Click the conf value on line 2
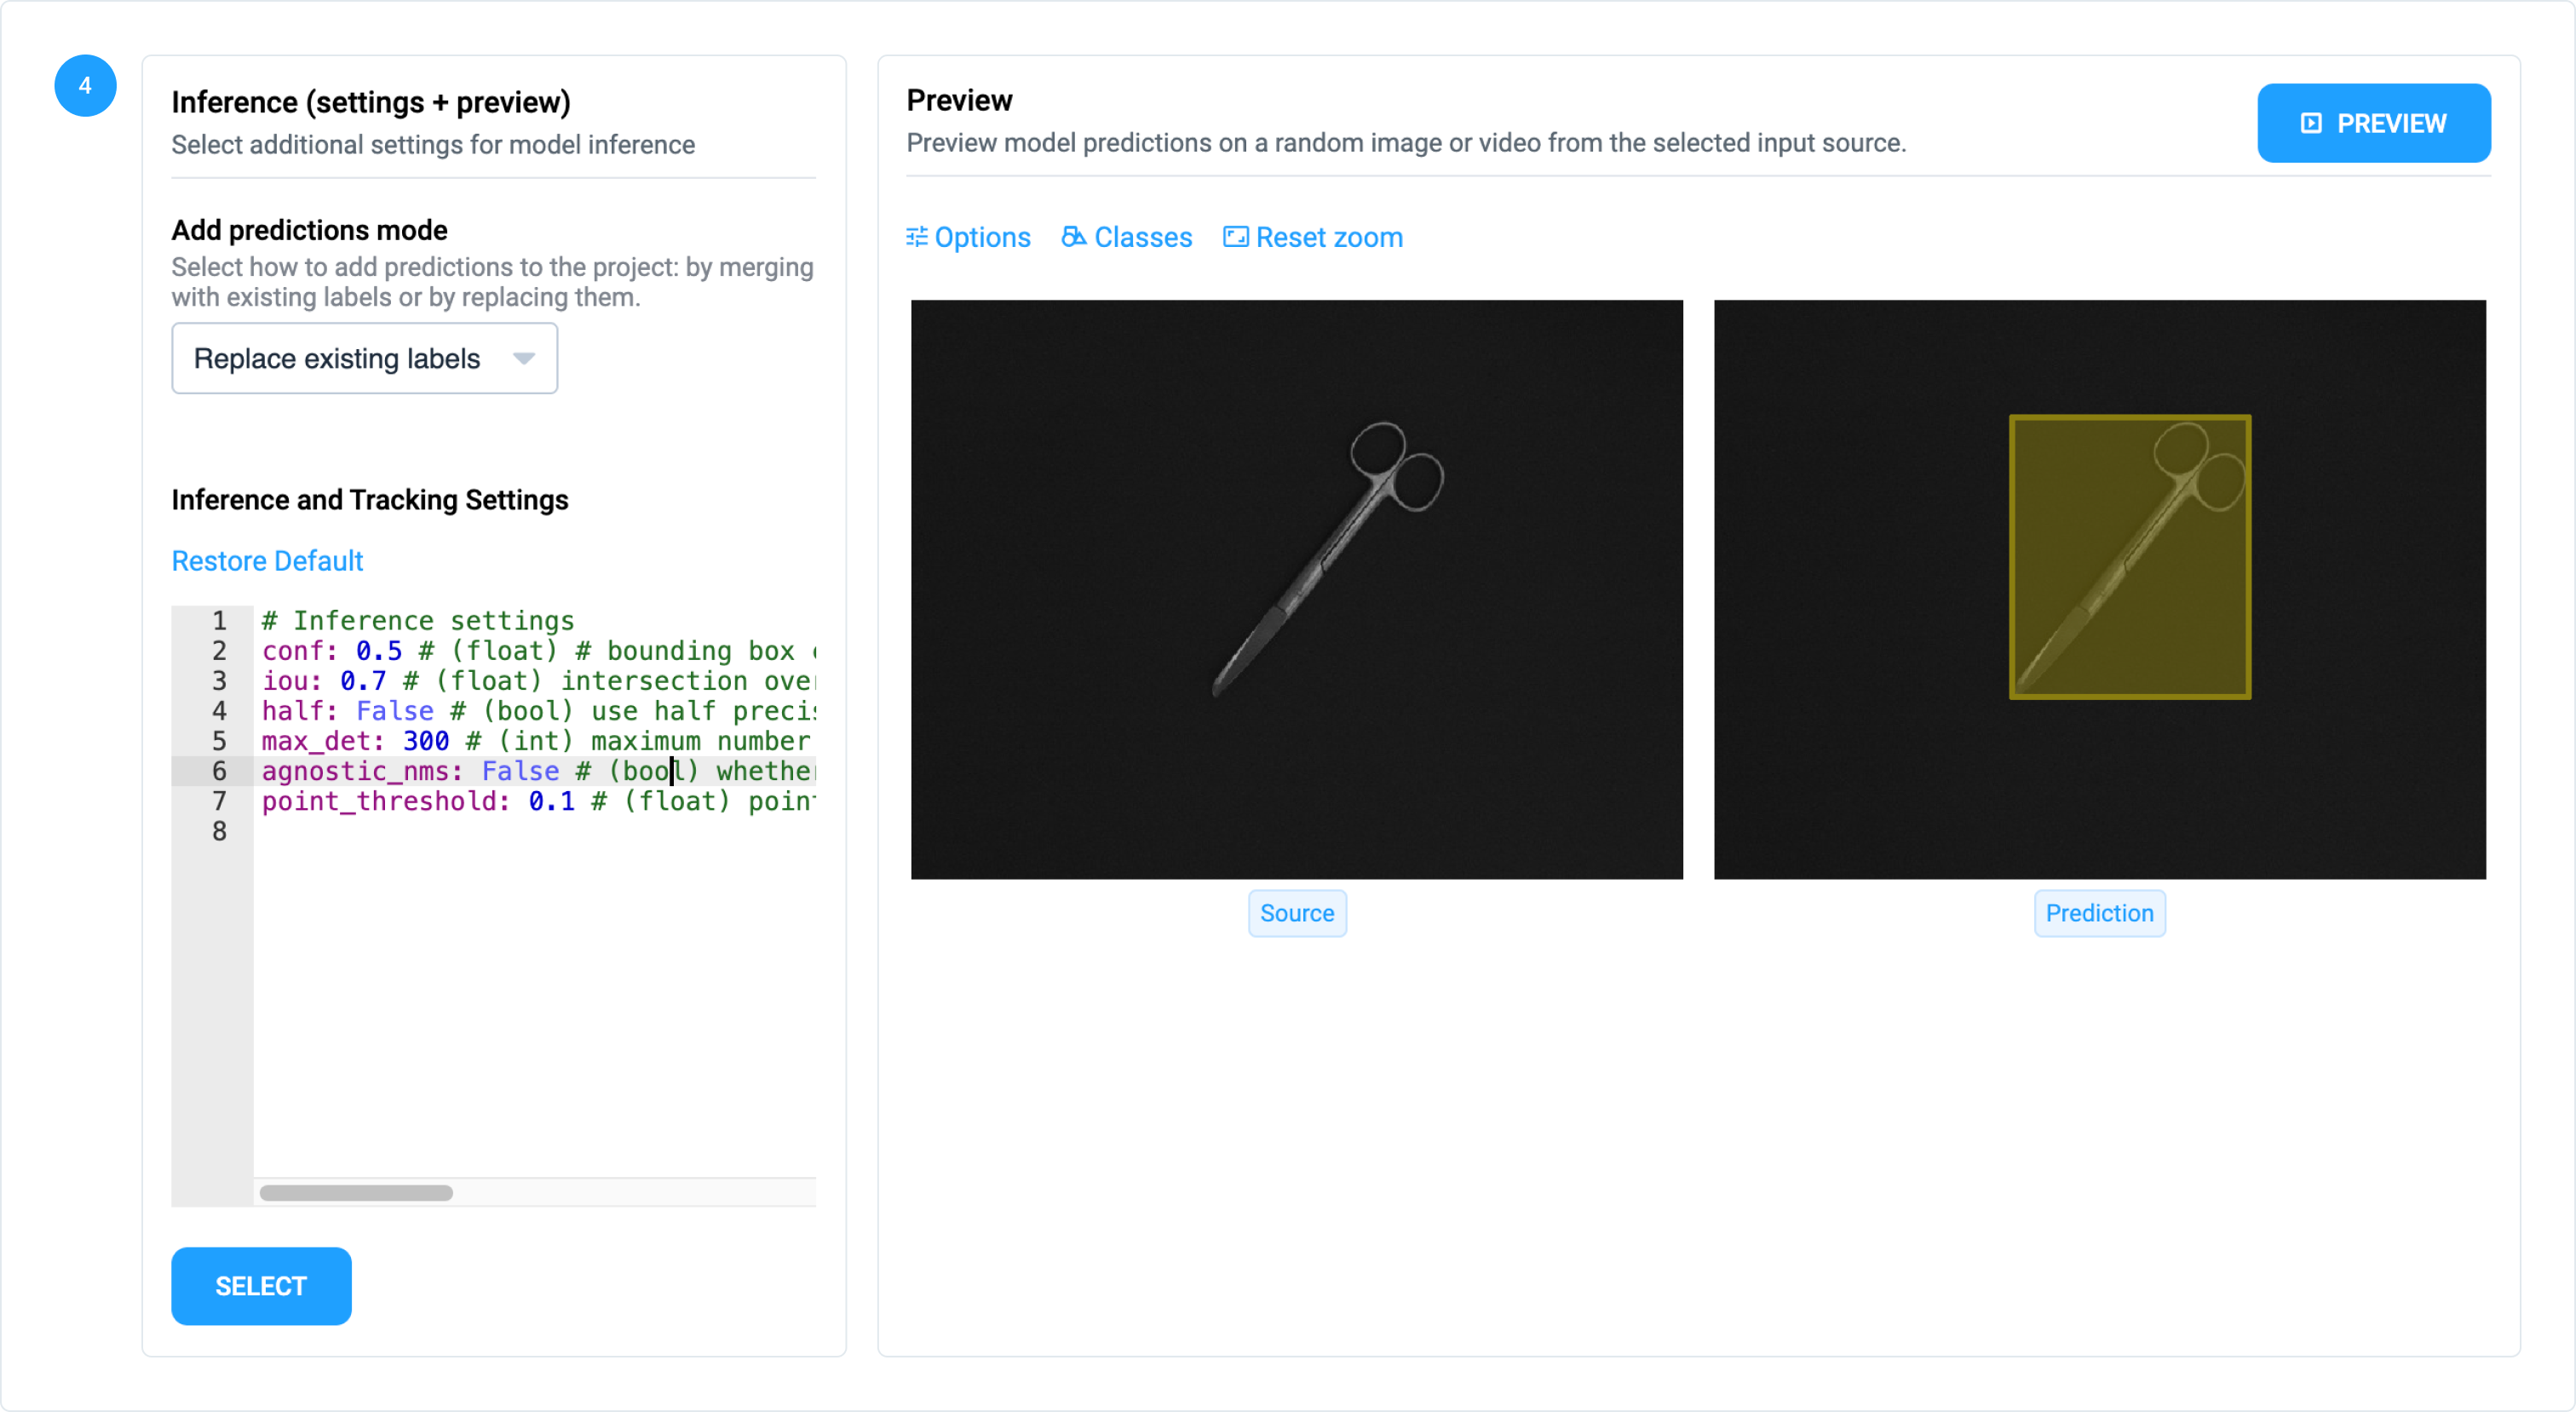The height and width of the screenshot is (1412, 2576). click(x=378, y=651)
